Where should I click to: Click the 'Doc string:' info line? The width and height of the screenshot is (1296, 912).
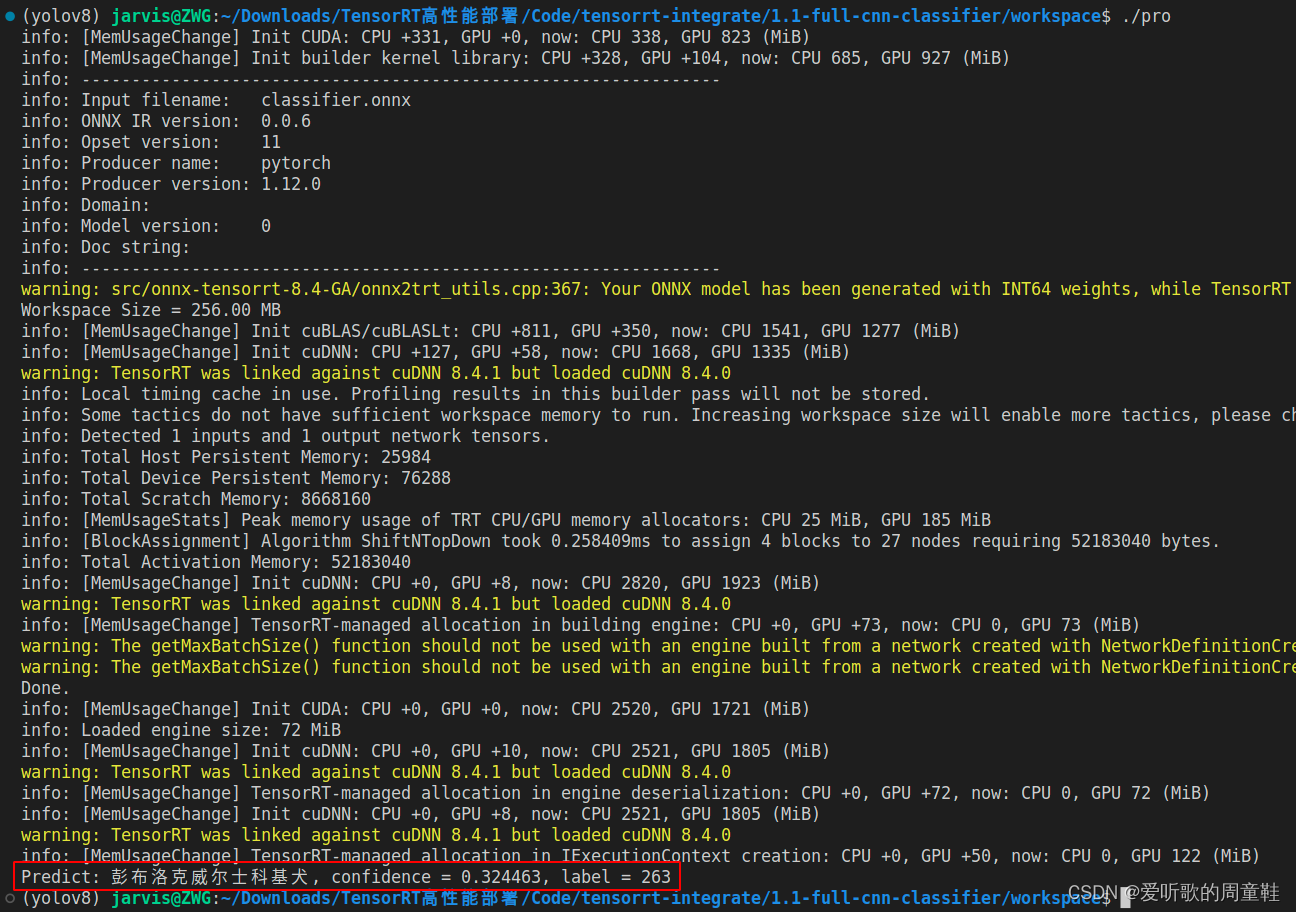[106, 247]
